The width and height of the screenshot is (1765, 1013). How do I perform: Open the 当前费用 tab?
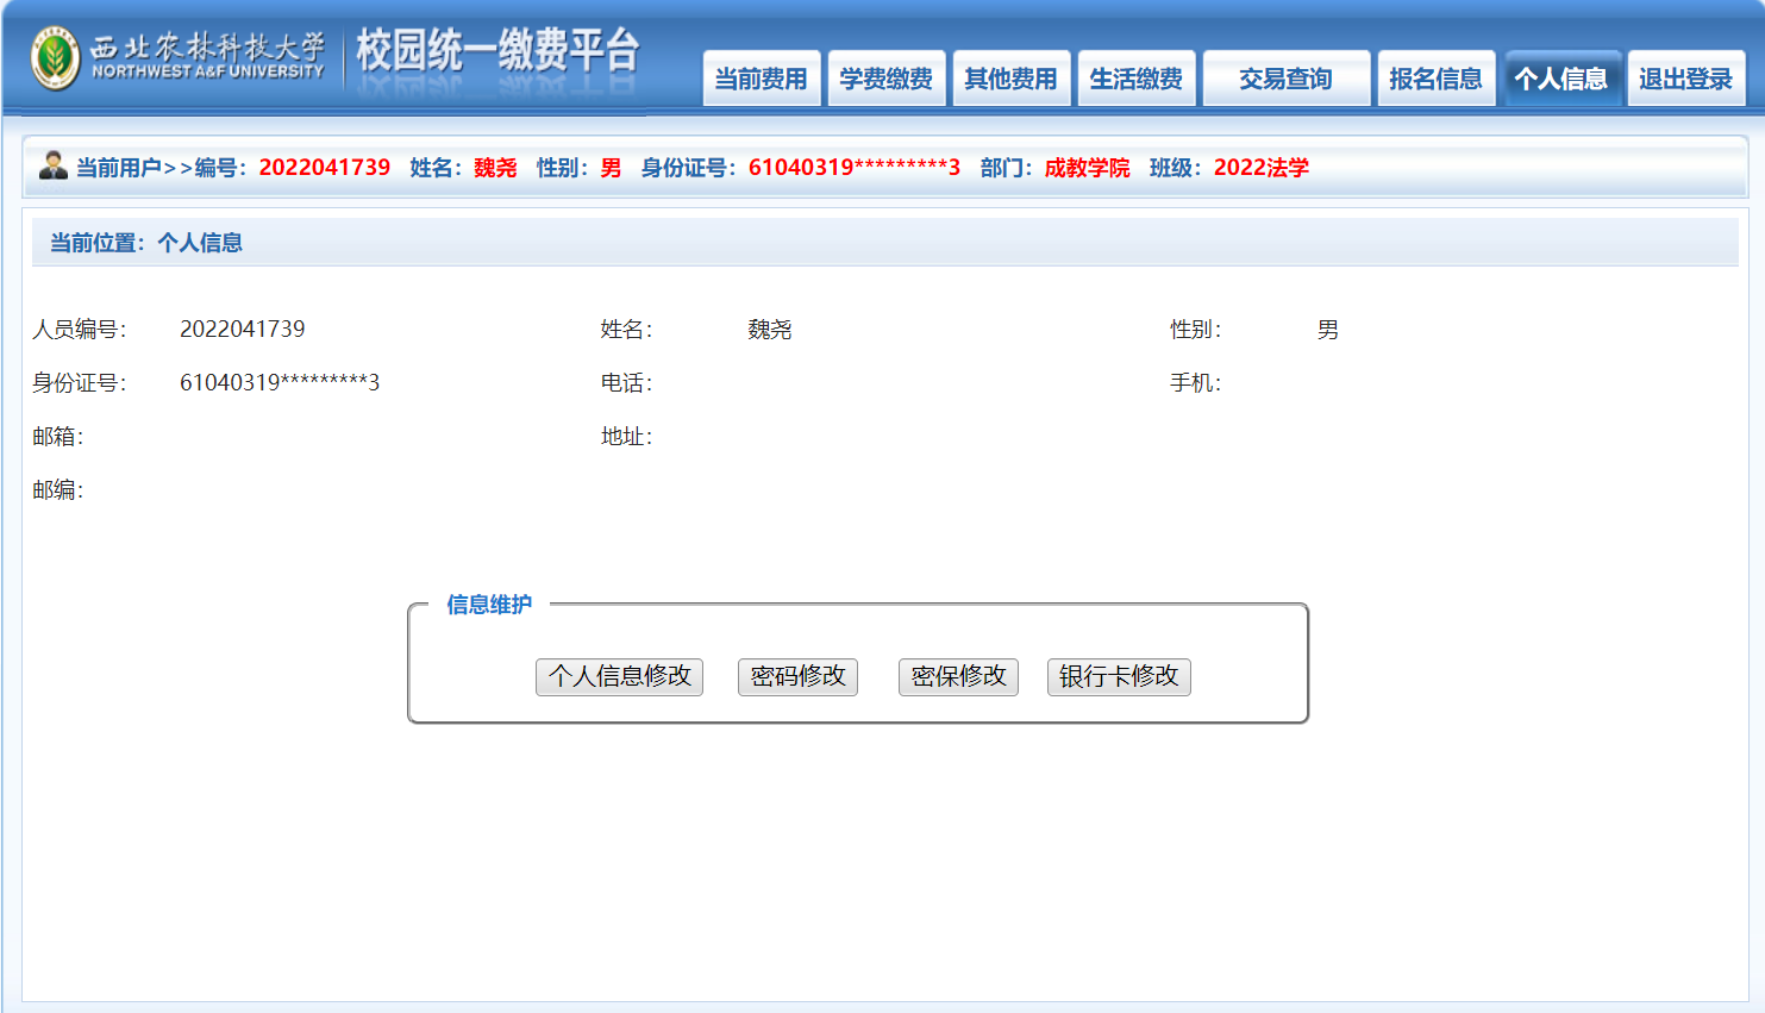tap(761, 78)
